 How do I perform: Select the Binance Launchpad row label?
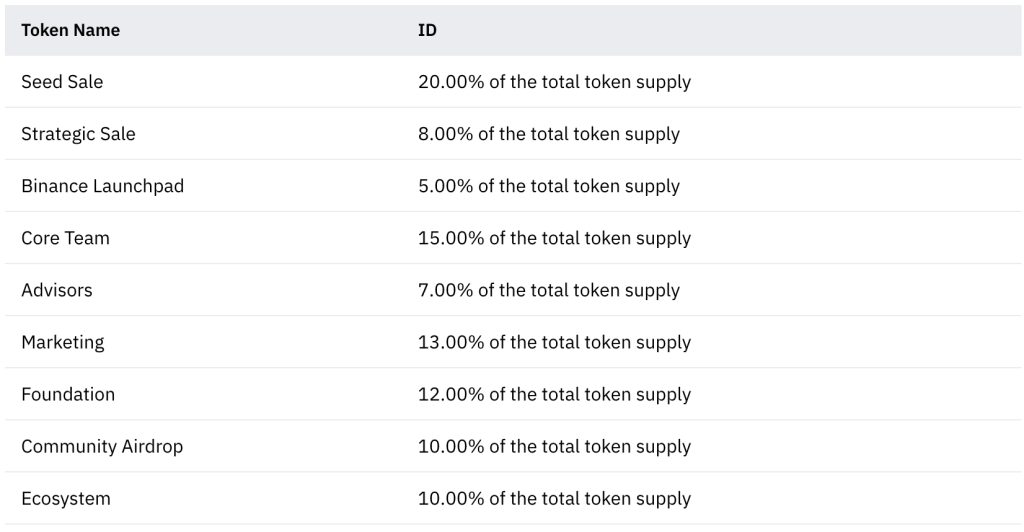(x=103, y=186)
